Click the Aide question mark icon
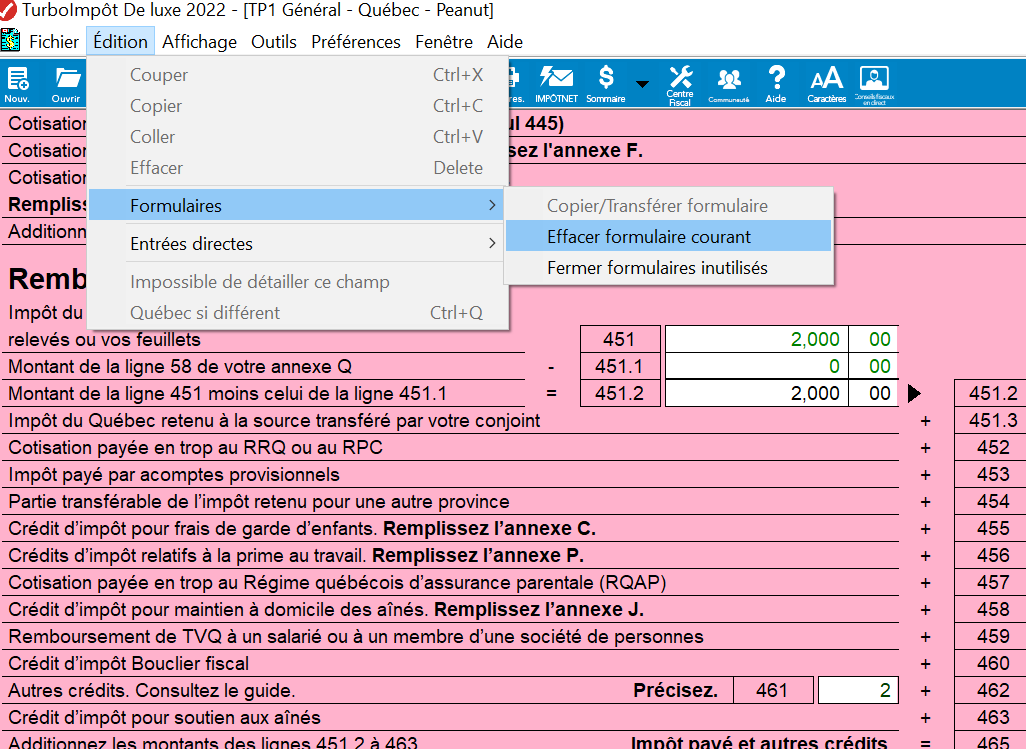This screenshot has width=1026, height=749. (x=776, y=83)
